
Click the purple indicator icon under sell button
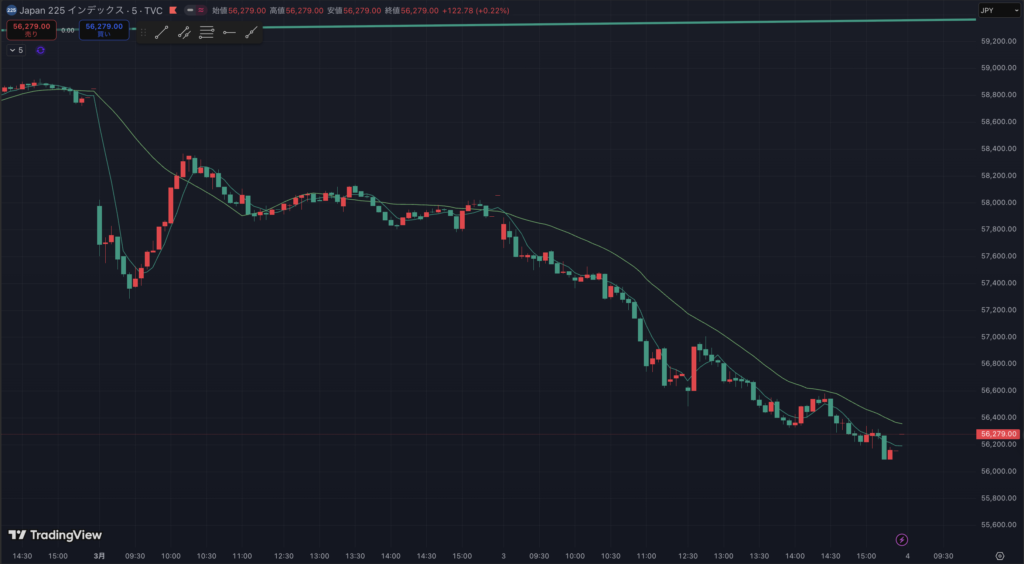[x=41, y=50]
